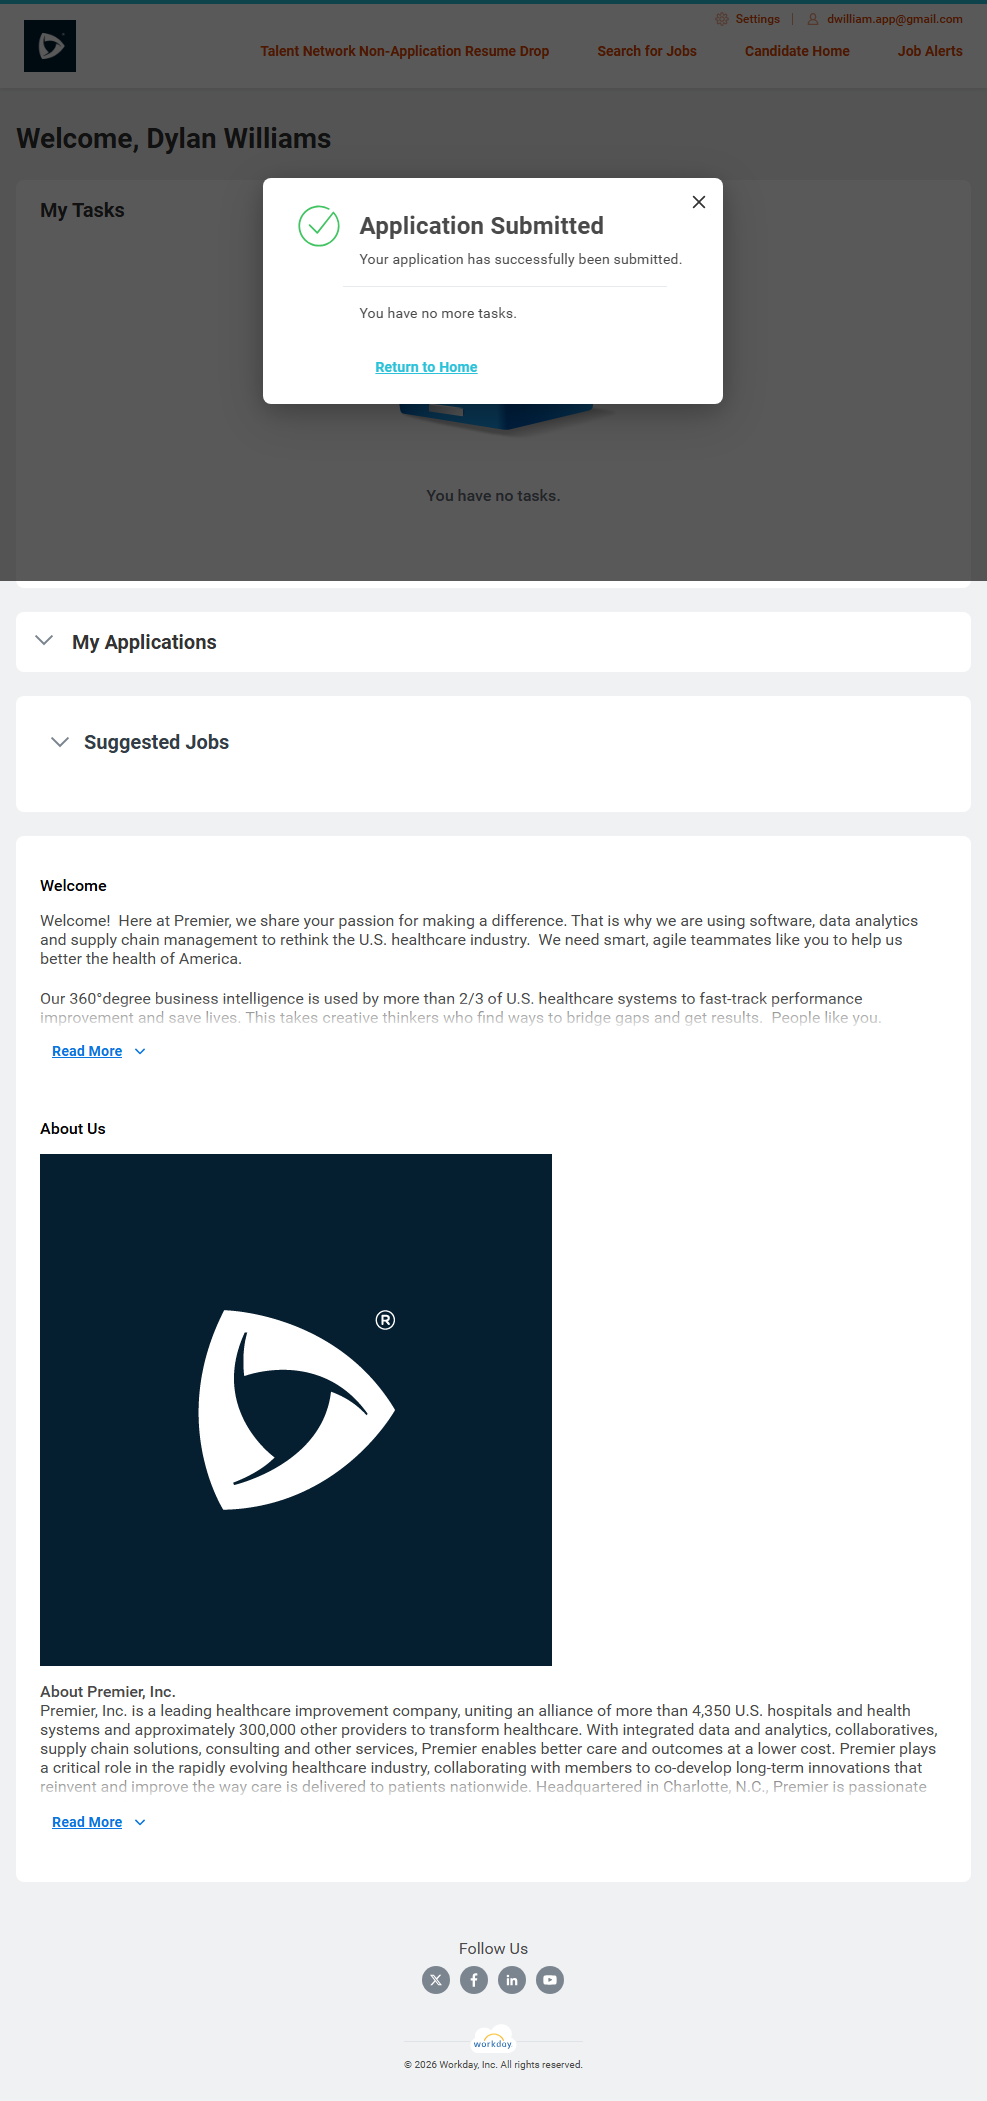Expand Read More chevron under Welcome
Viewport: 987px width, 2101px height.
tap(140, 1051)
